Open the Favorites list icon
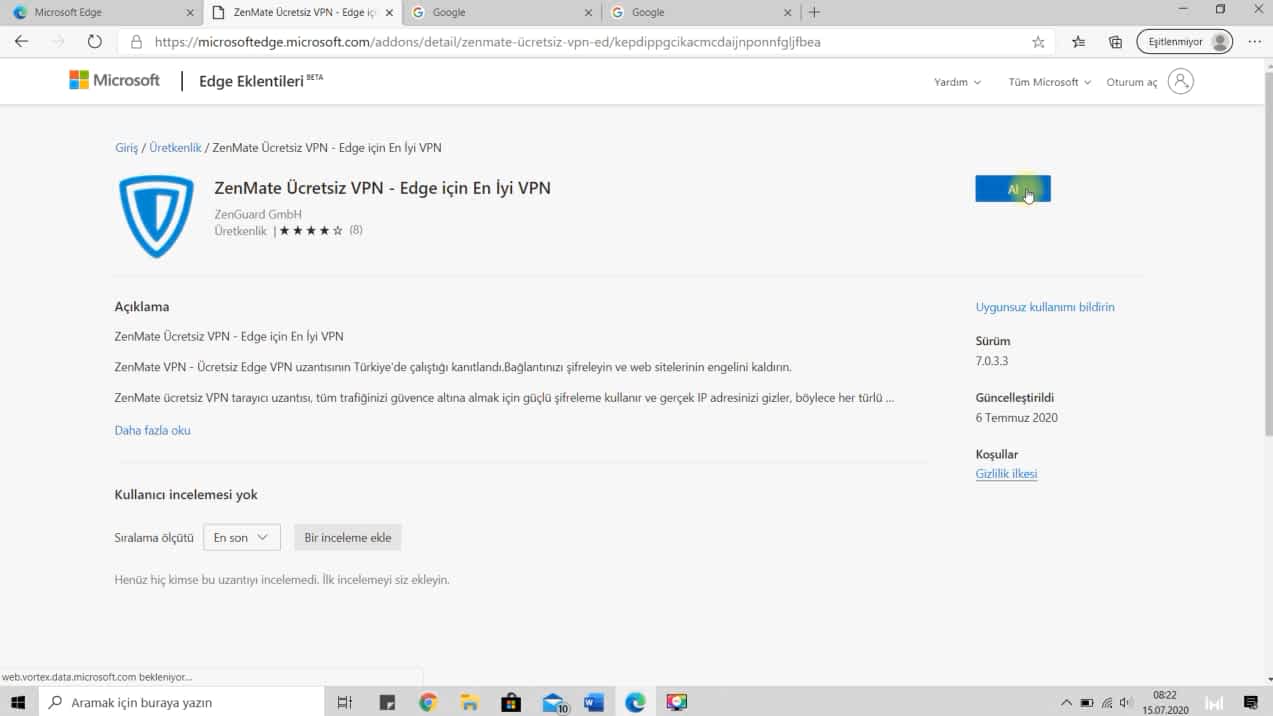 [x=1078, y=42]
